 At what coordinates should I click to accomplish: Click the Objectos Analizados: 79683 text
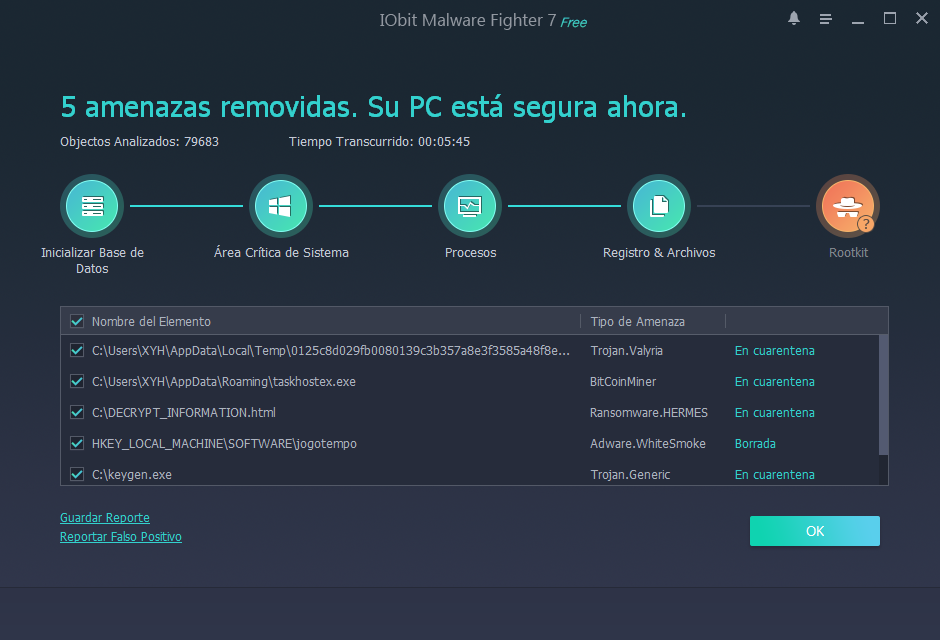click(139, 142)
